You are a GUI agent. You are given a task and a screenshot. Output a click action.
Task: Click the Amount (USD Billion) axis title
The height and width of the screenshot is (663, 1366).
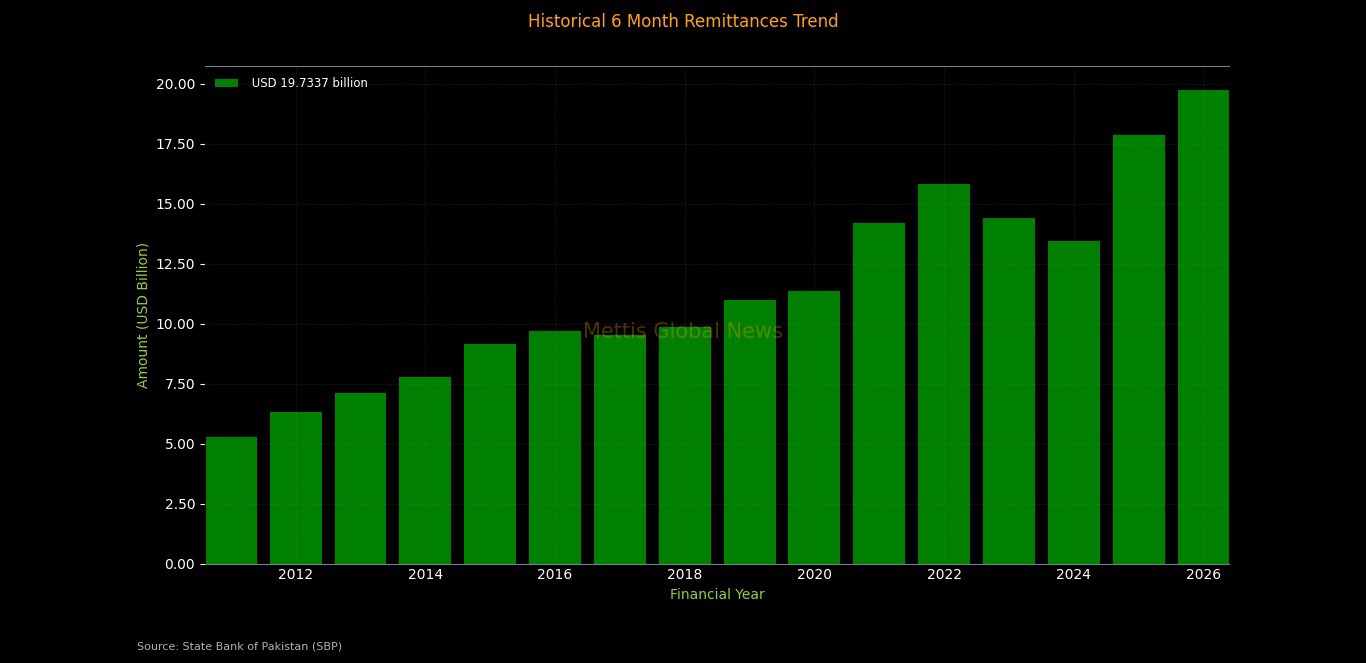coord(143,315)
